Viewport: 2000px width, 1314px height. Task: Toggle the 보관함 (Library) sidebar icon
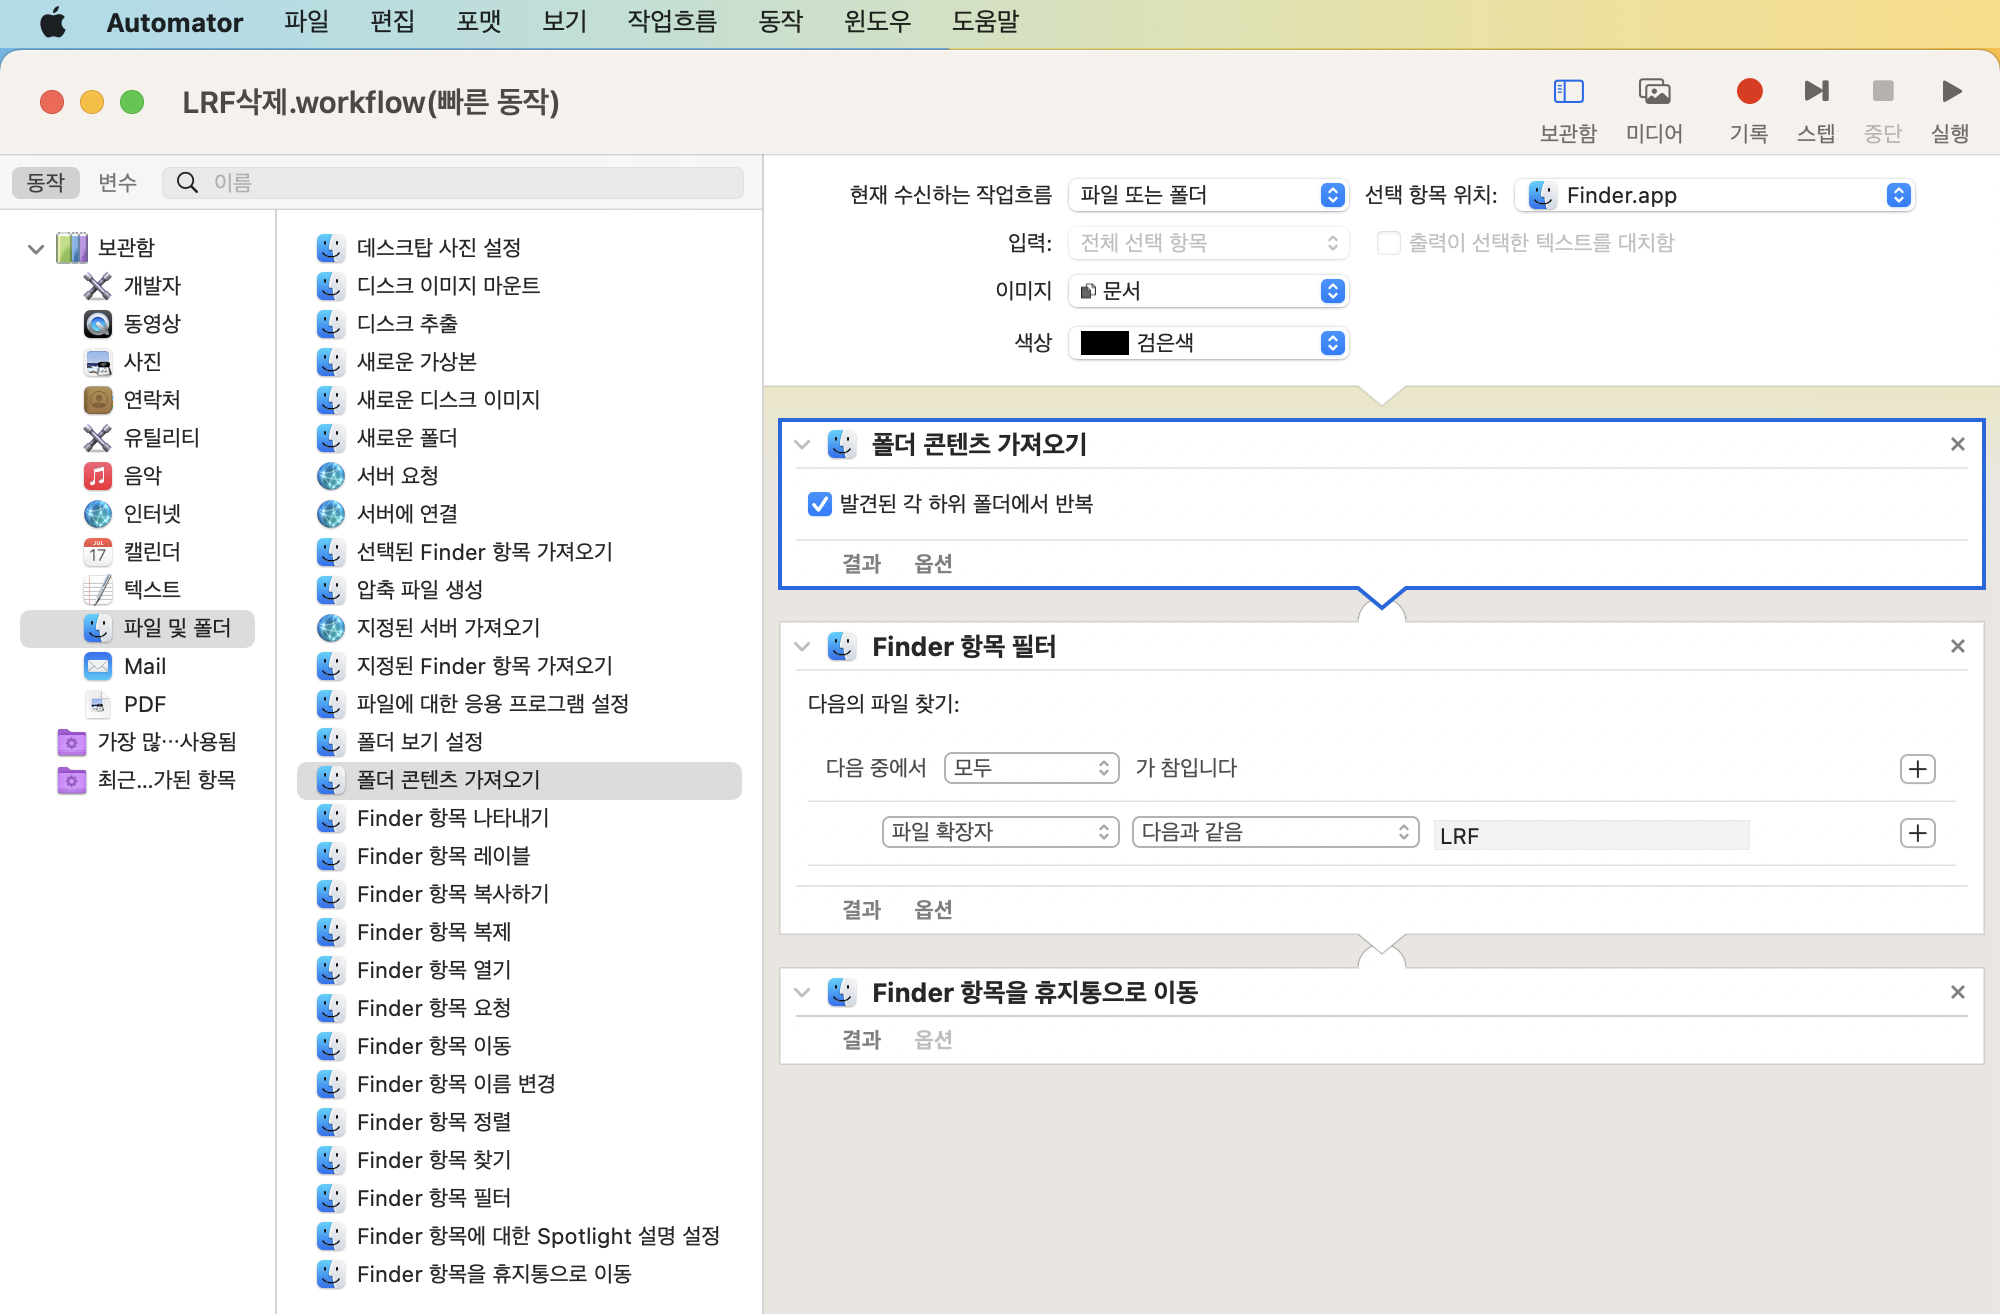tap(1568, 92)
